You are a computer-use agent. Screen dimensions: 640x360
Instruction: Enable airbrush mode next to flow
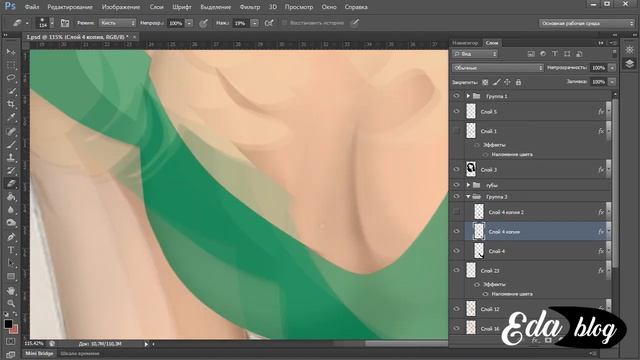pos(269,23)
